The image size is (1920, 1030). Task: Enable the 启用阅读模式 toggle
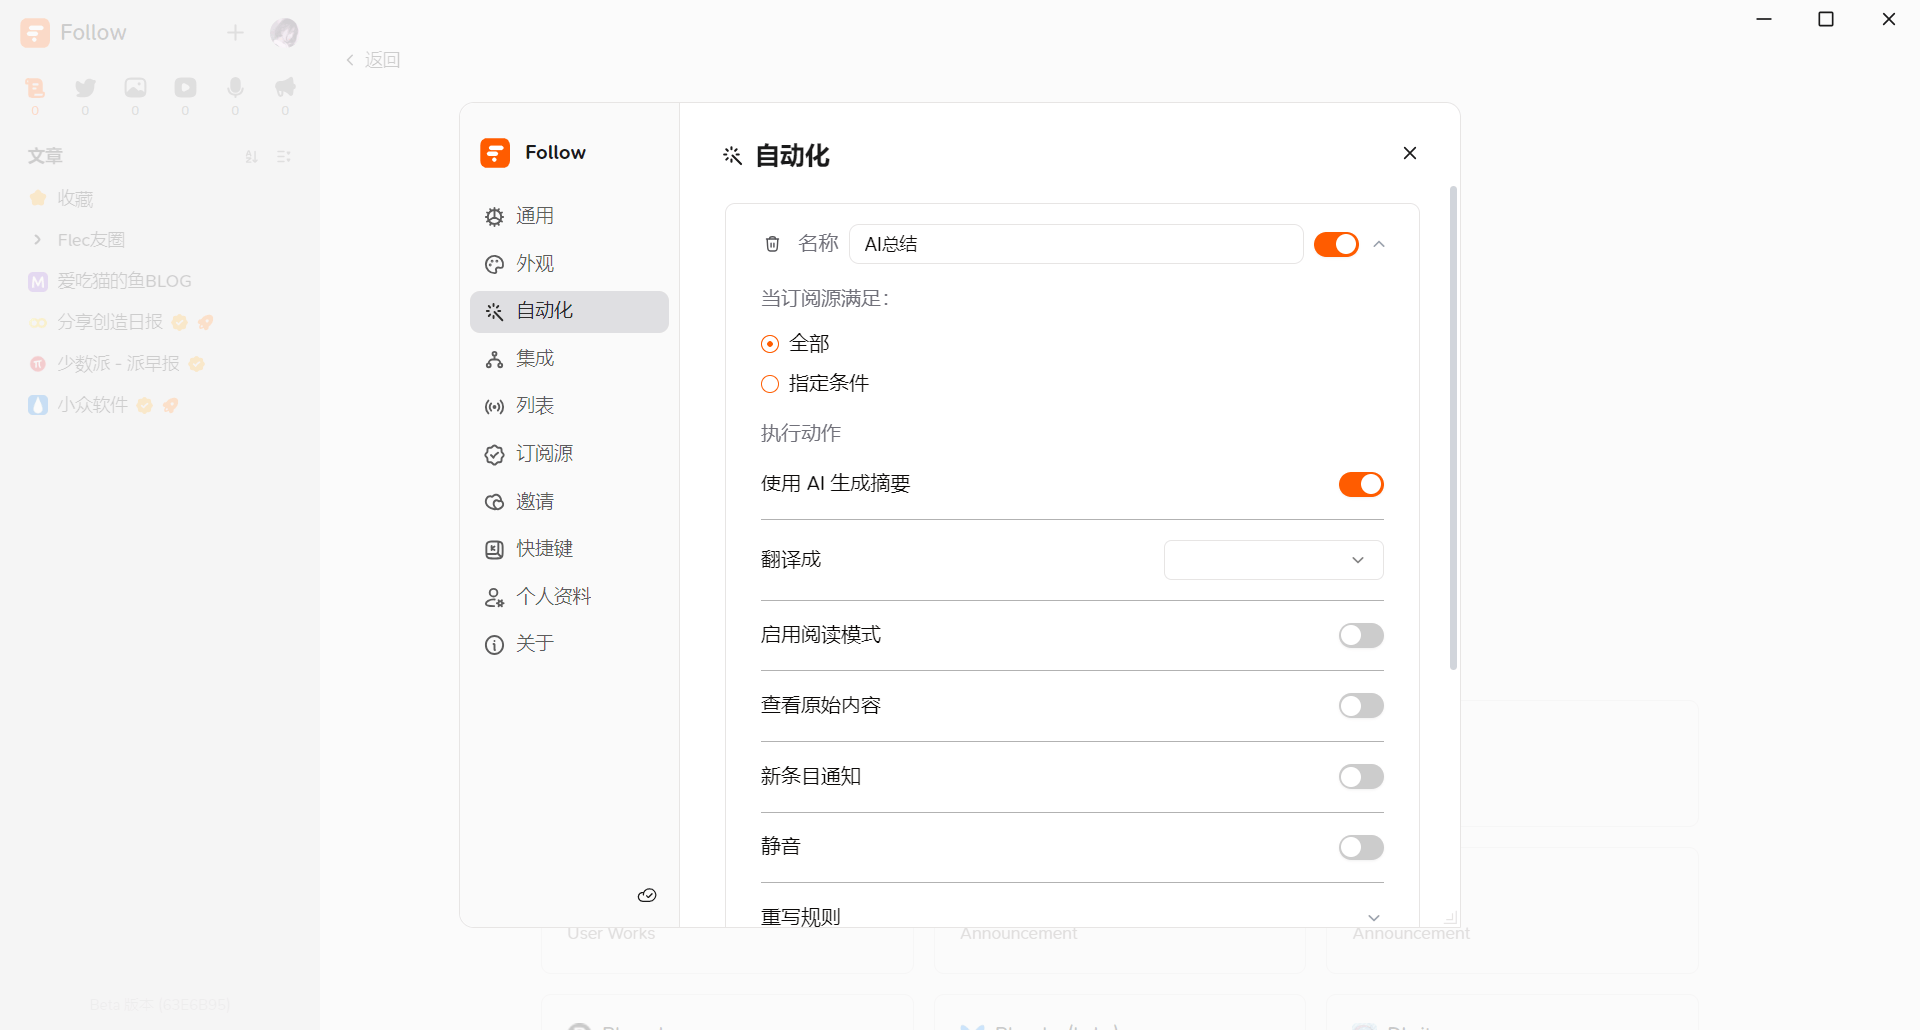[x=1360, y=635]
